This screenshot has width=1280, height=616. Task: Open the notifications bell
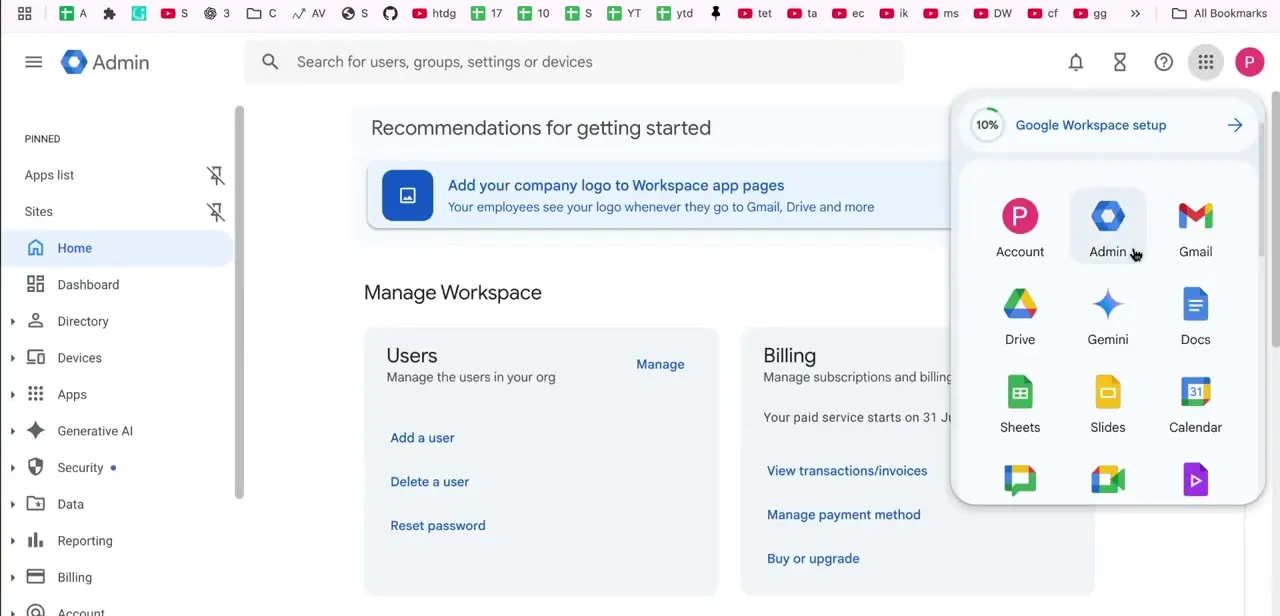[x=1076, y=62]
